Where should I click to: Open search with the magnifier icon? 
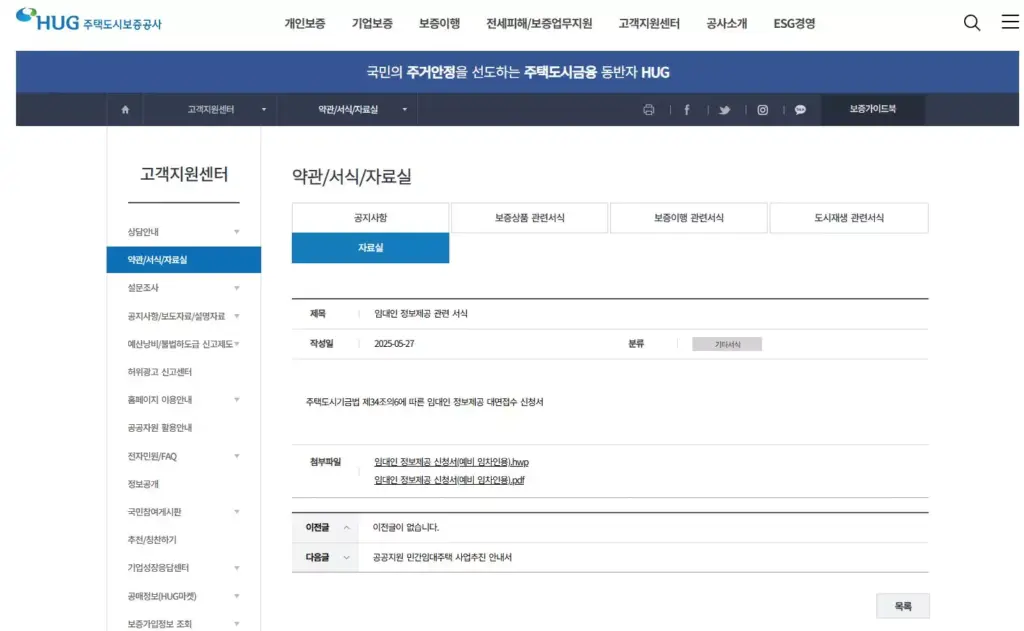click(x=971, y=21)
